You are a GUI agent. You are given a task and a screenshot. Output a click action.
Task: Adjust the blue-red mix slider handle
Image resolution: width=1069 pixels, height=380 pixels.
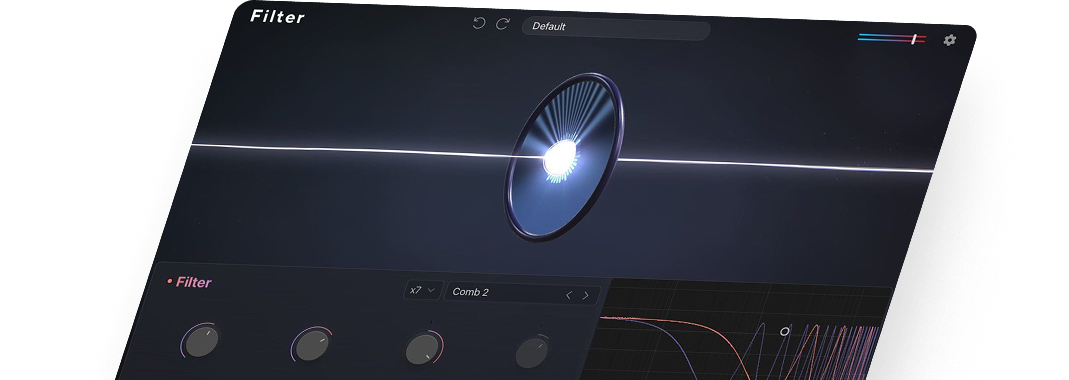pos(914,40)
